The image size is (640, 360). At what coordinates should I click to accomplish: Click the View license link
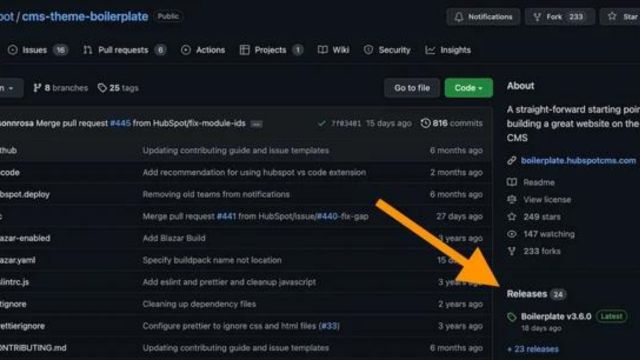[547, 200]
